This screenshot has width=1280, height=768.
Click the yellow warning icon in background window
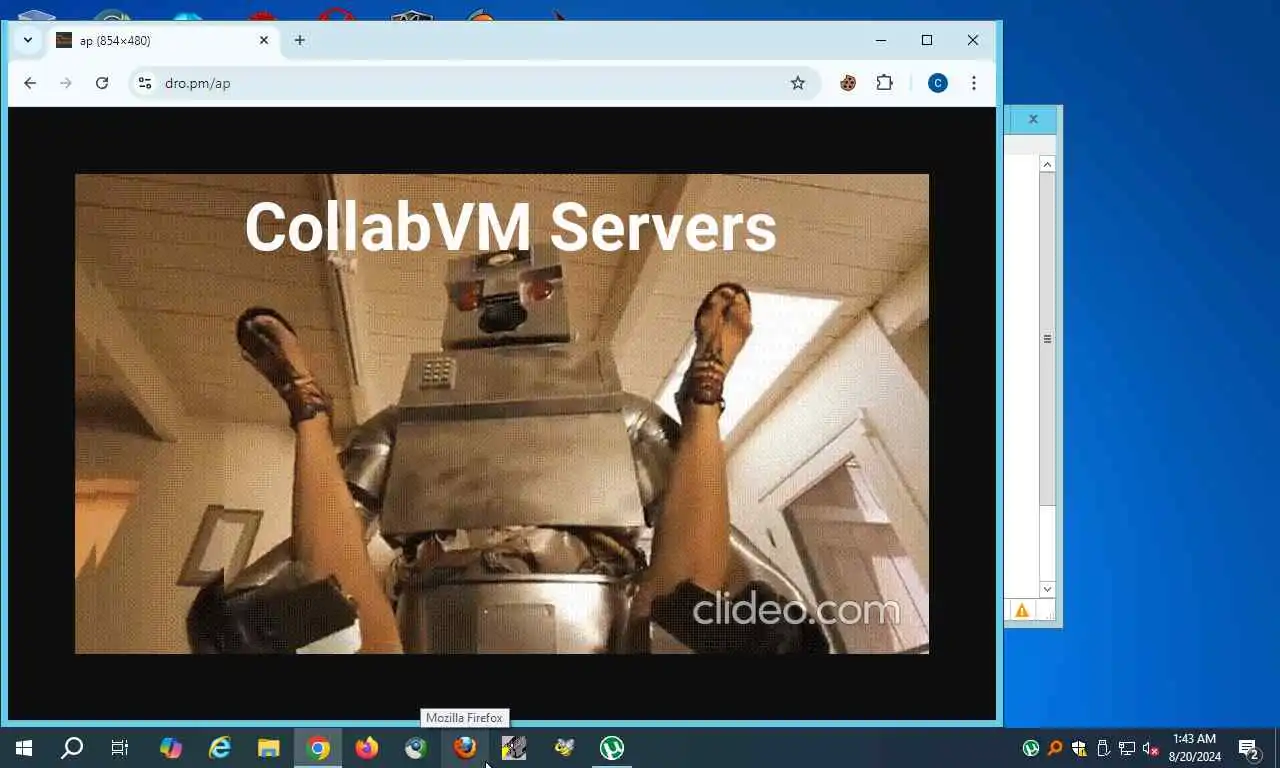[x=1022, y=610]
